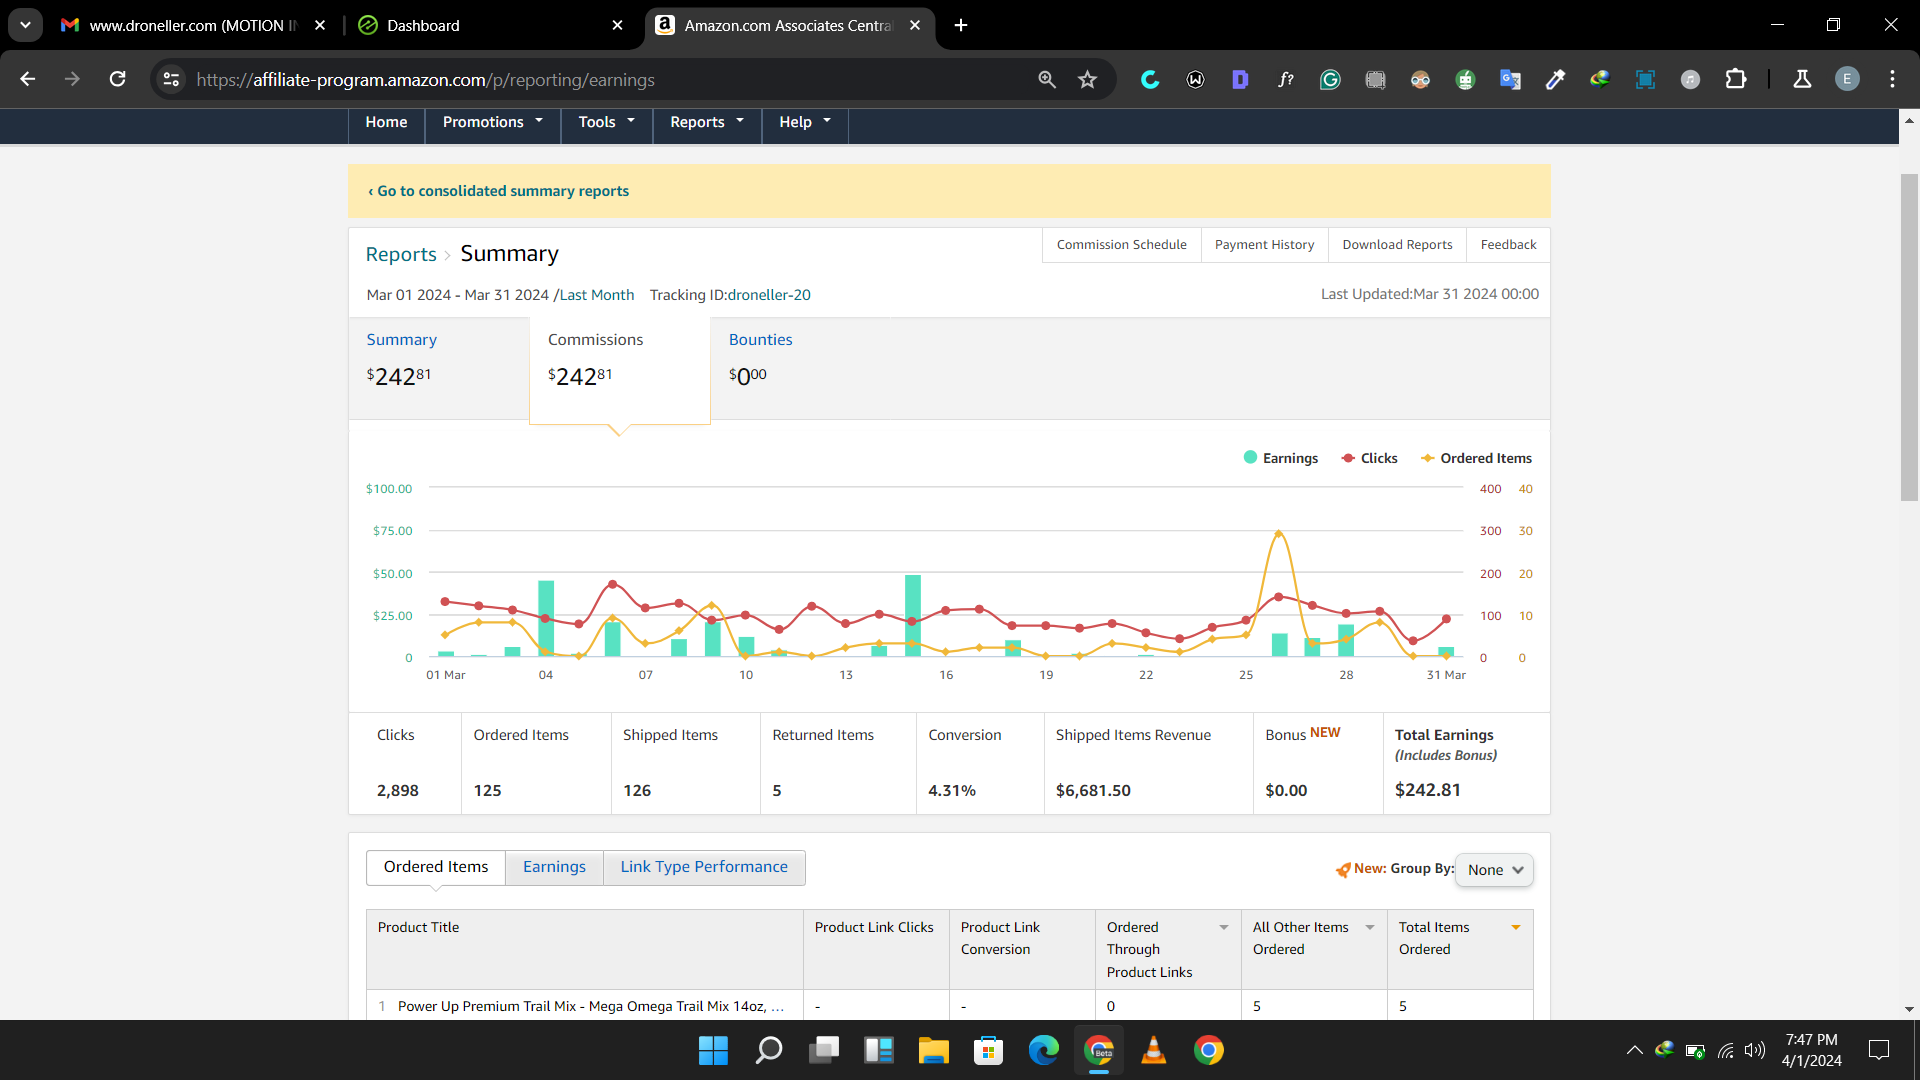Open the profile avatar E
1920x1080 pixels.
pyautogui.click(x=1847, y=79)
